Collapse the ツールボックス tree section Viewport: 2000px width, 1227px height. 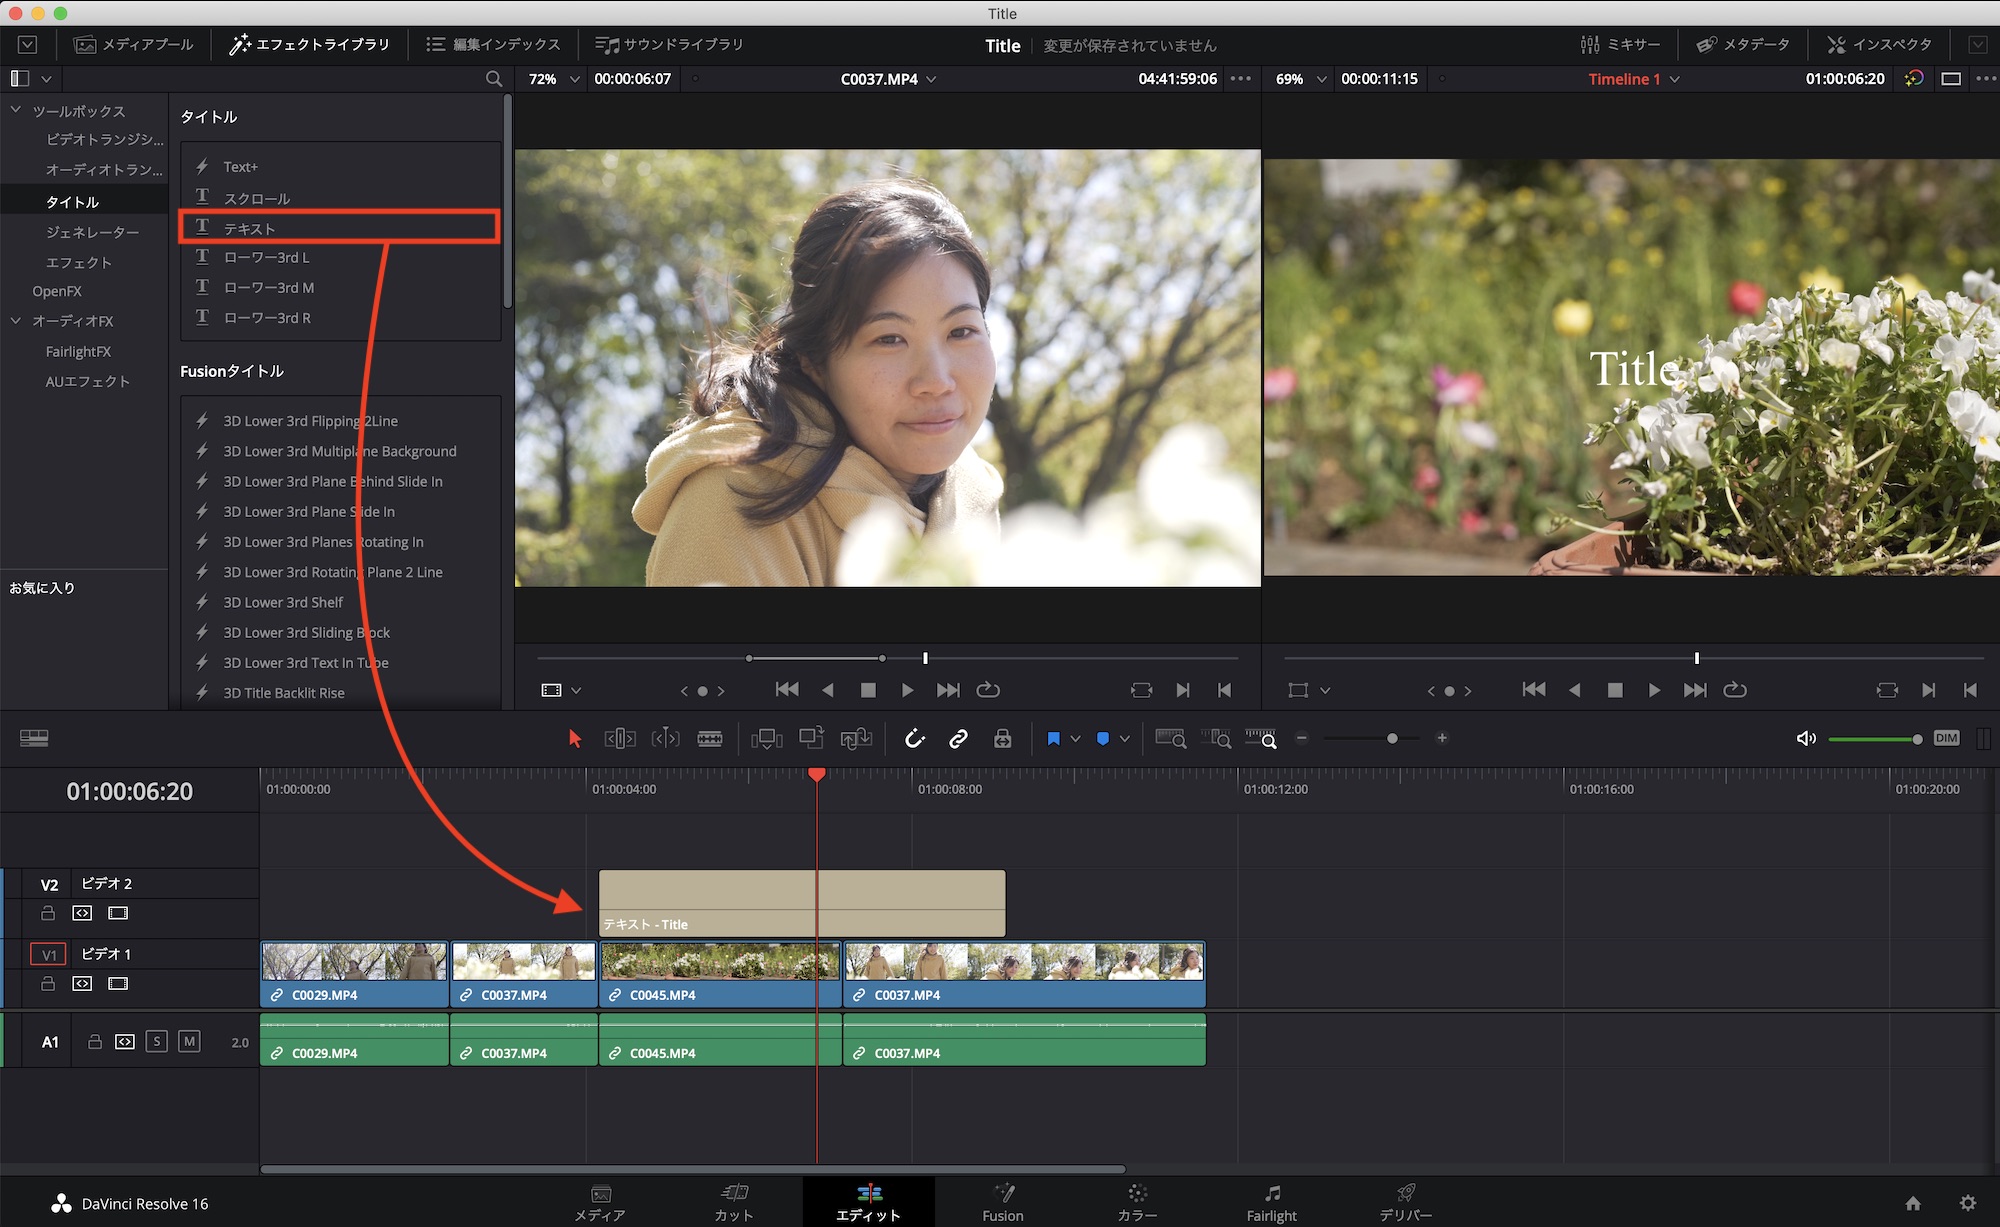point(16,110)
